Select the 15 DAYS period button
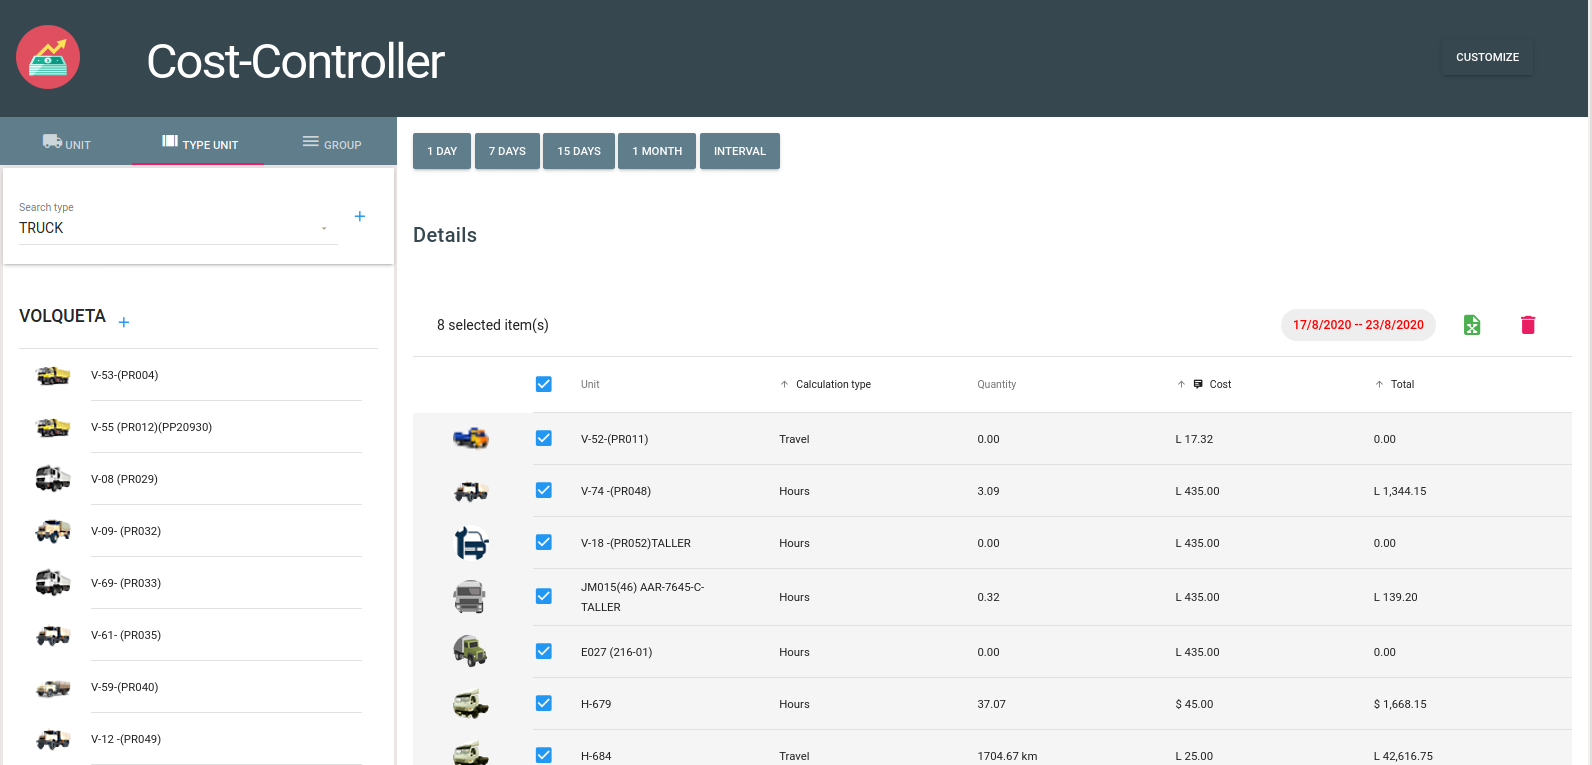Screen dimensions: 1592x765 (579, 151)
